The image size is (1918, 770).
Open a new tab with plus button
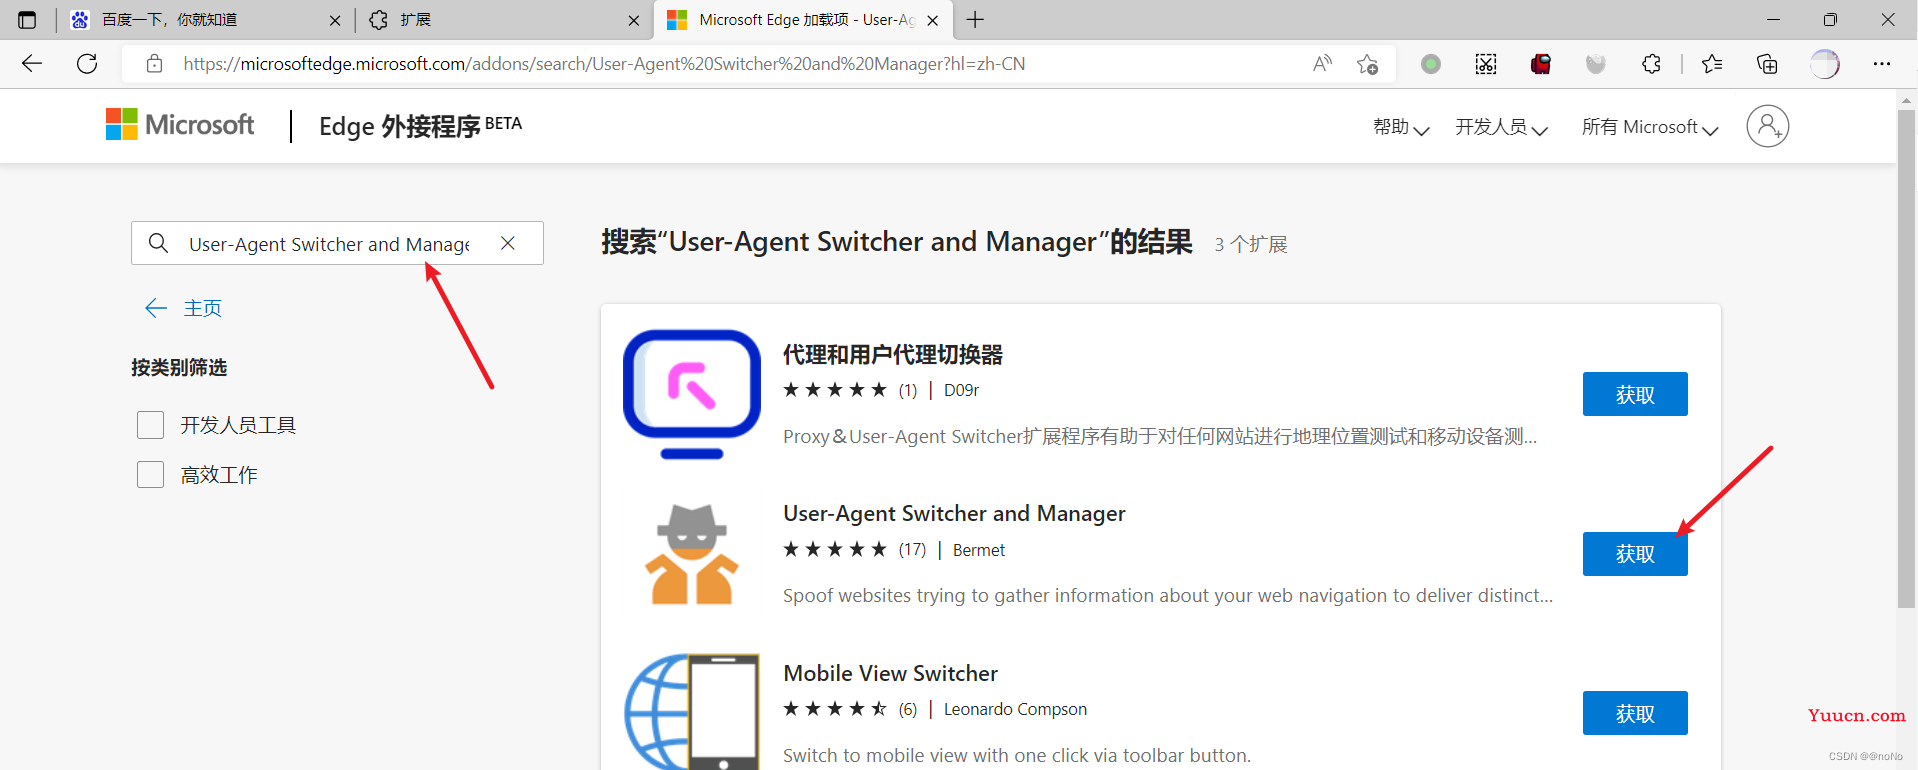(x=976, y=19)
